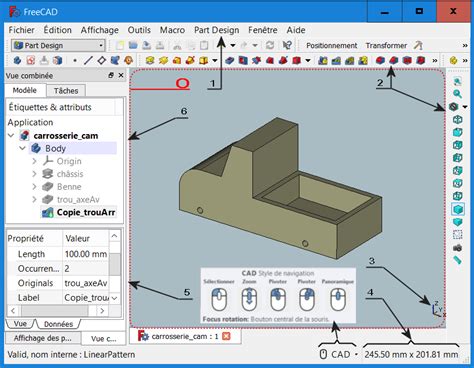Viewport: 474px width, 368px height.
Task: Click the box selection dashed-square icon
Action: pos(457,235)
